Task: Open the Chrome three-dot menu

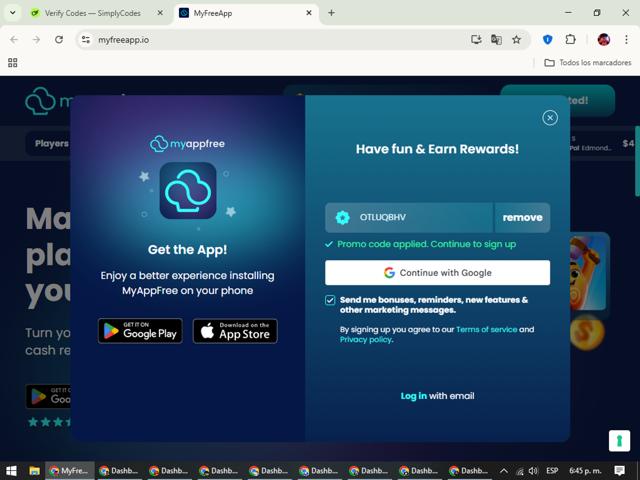Action: (626, 40)
